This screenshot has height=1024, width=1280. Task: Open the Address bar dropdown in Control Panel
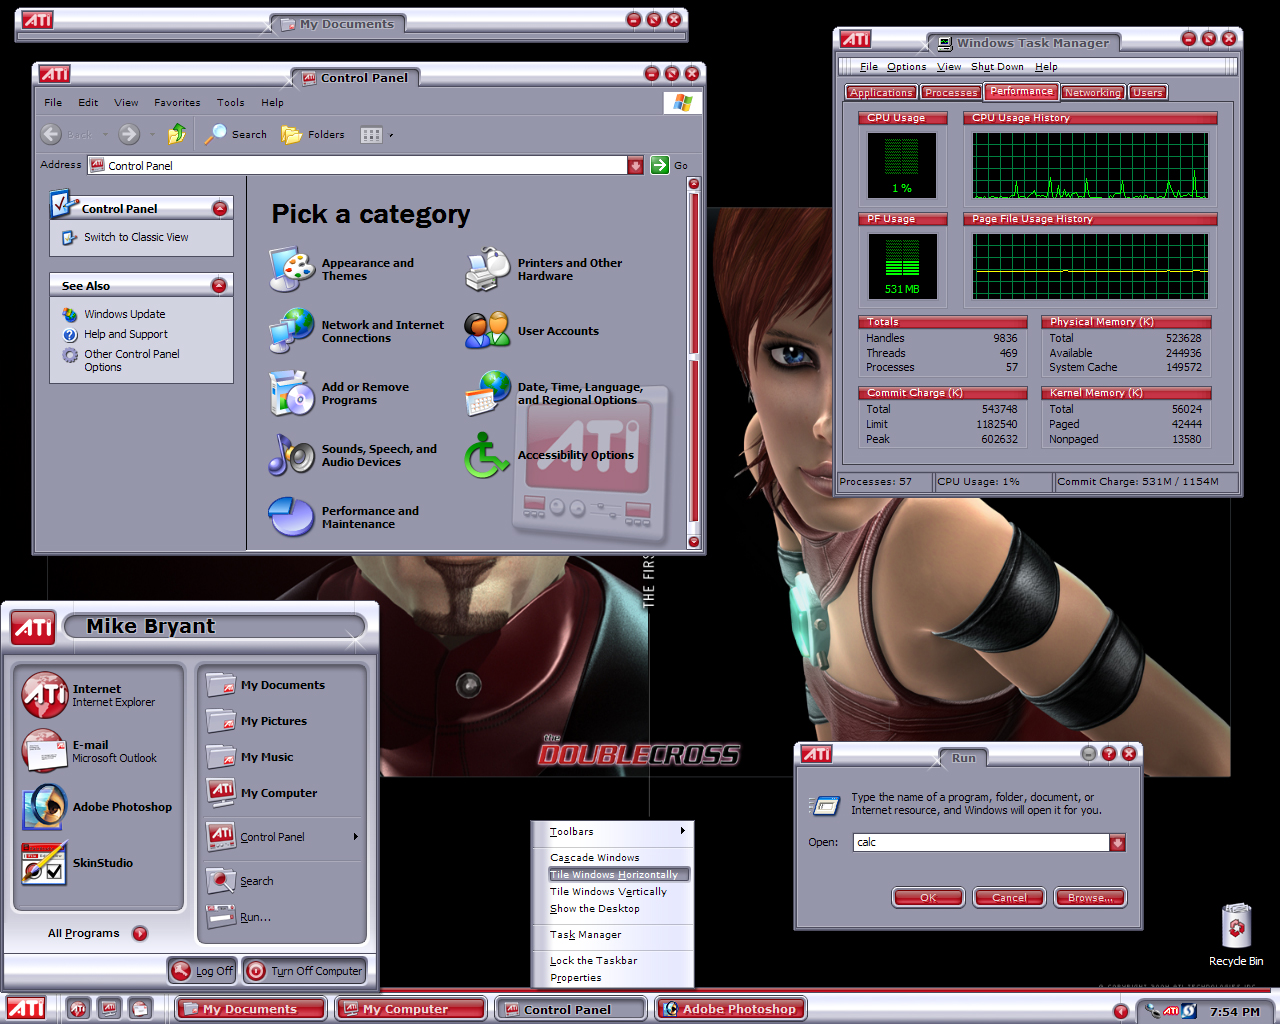[x=635, y=166]
